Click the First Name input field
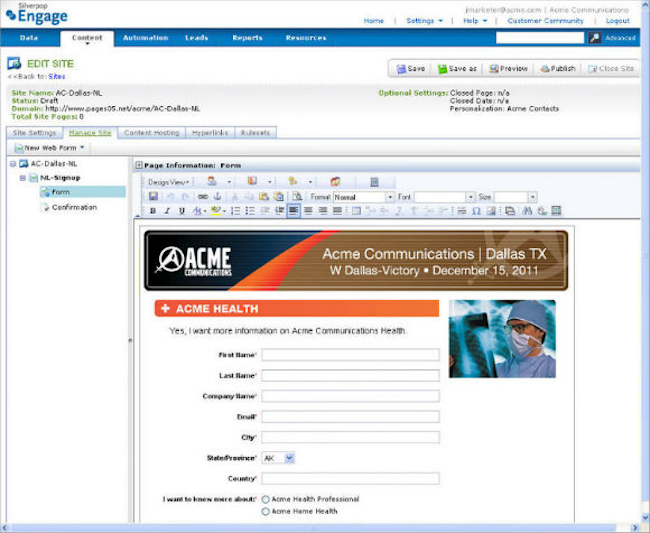 coord(350,354)
